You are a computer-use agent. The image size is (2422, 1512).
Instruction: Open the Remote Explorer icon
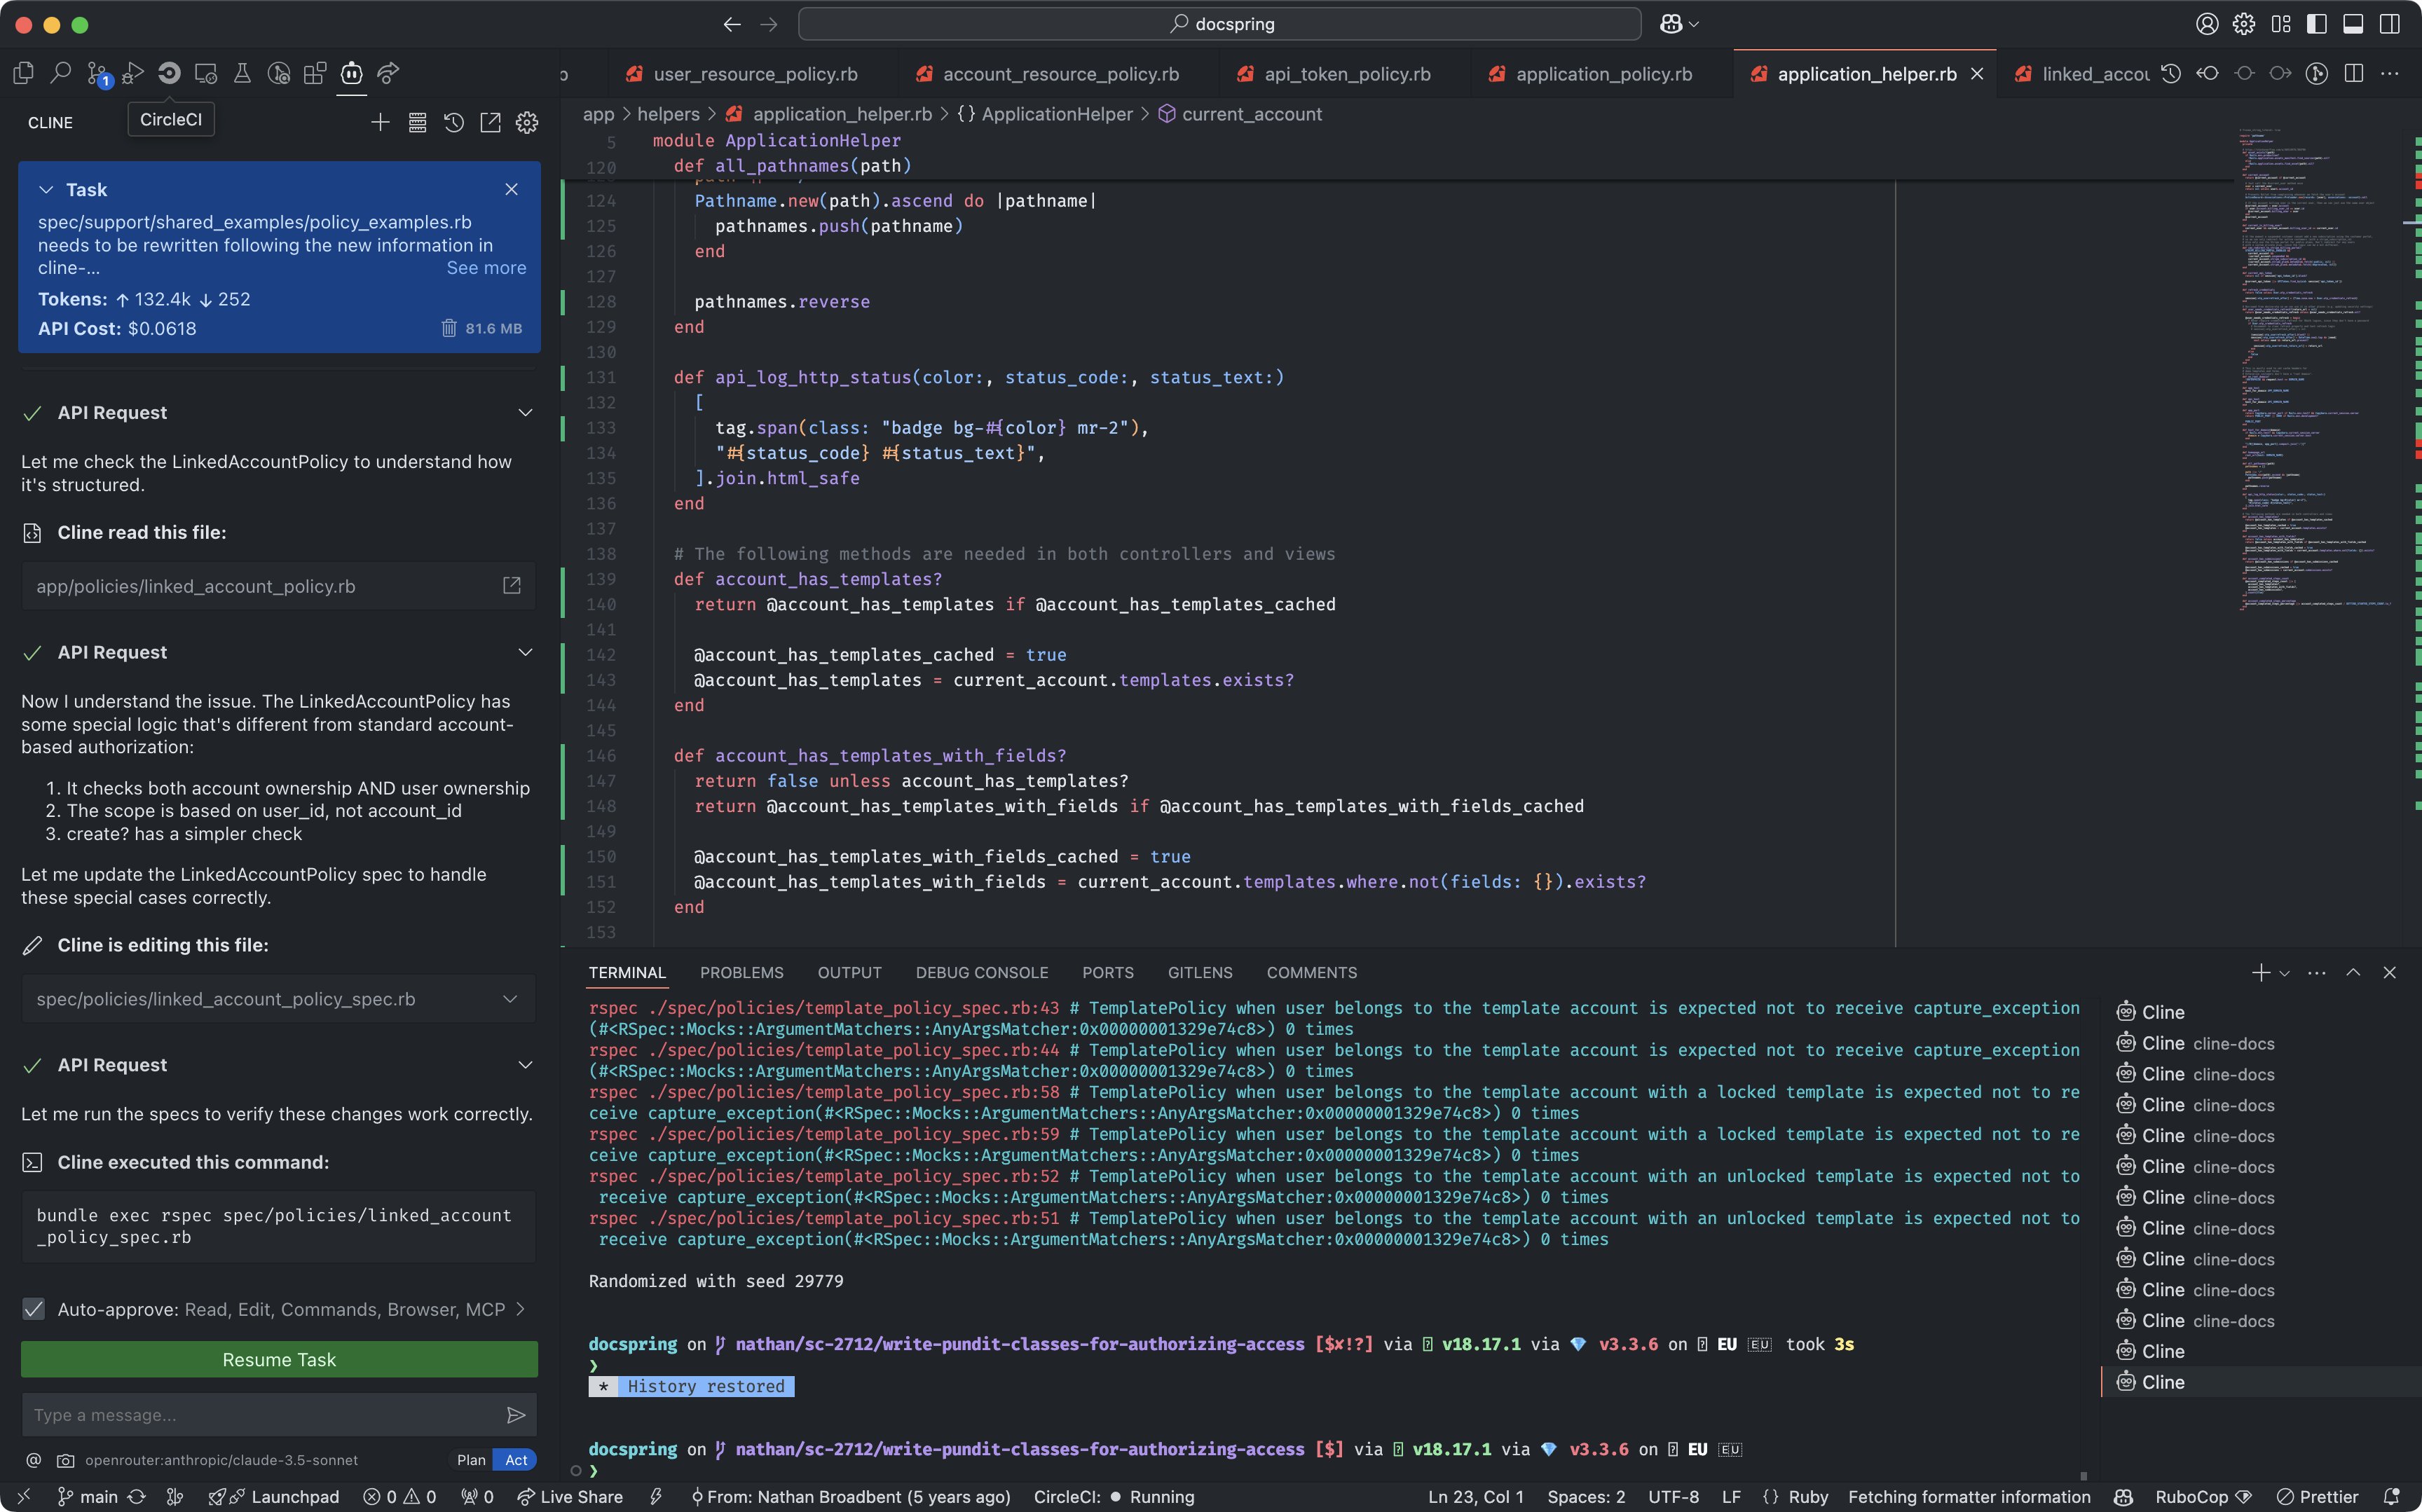[206, 73]
